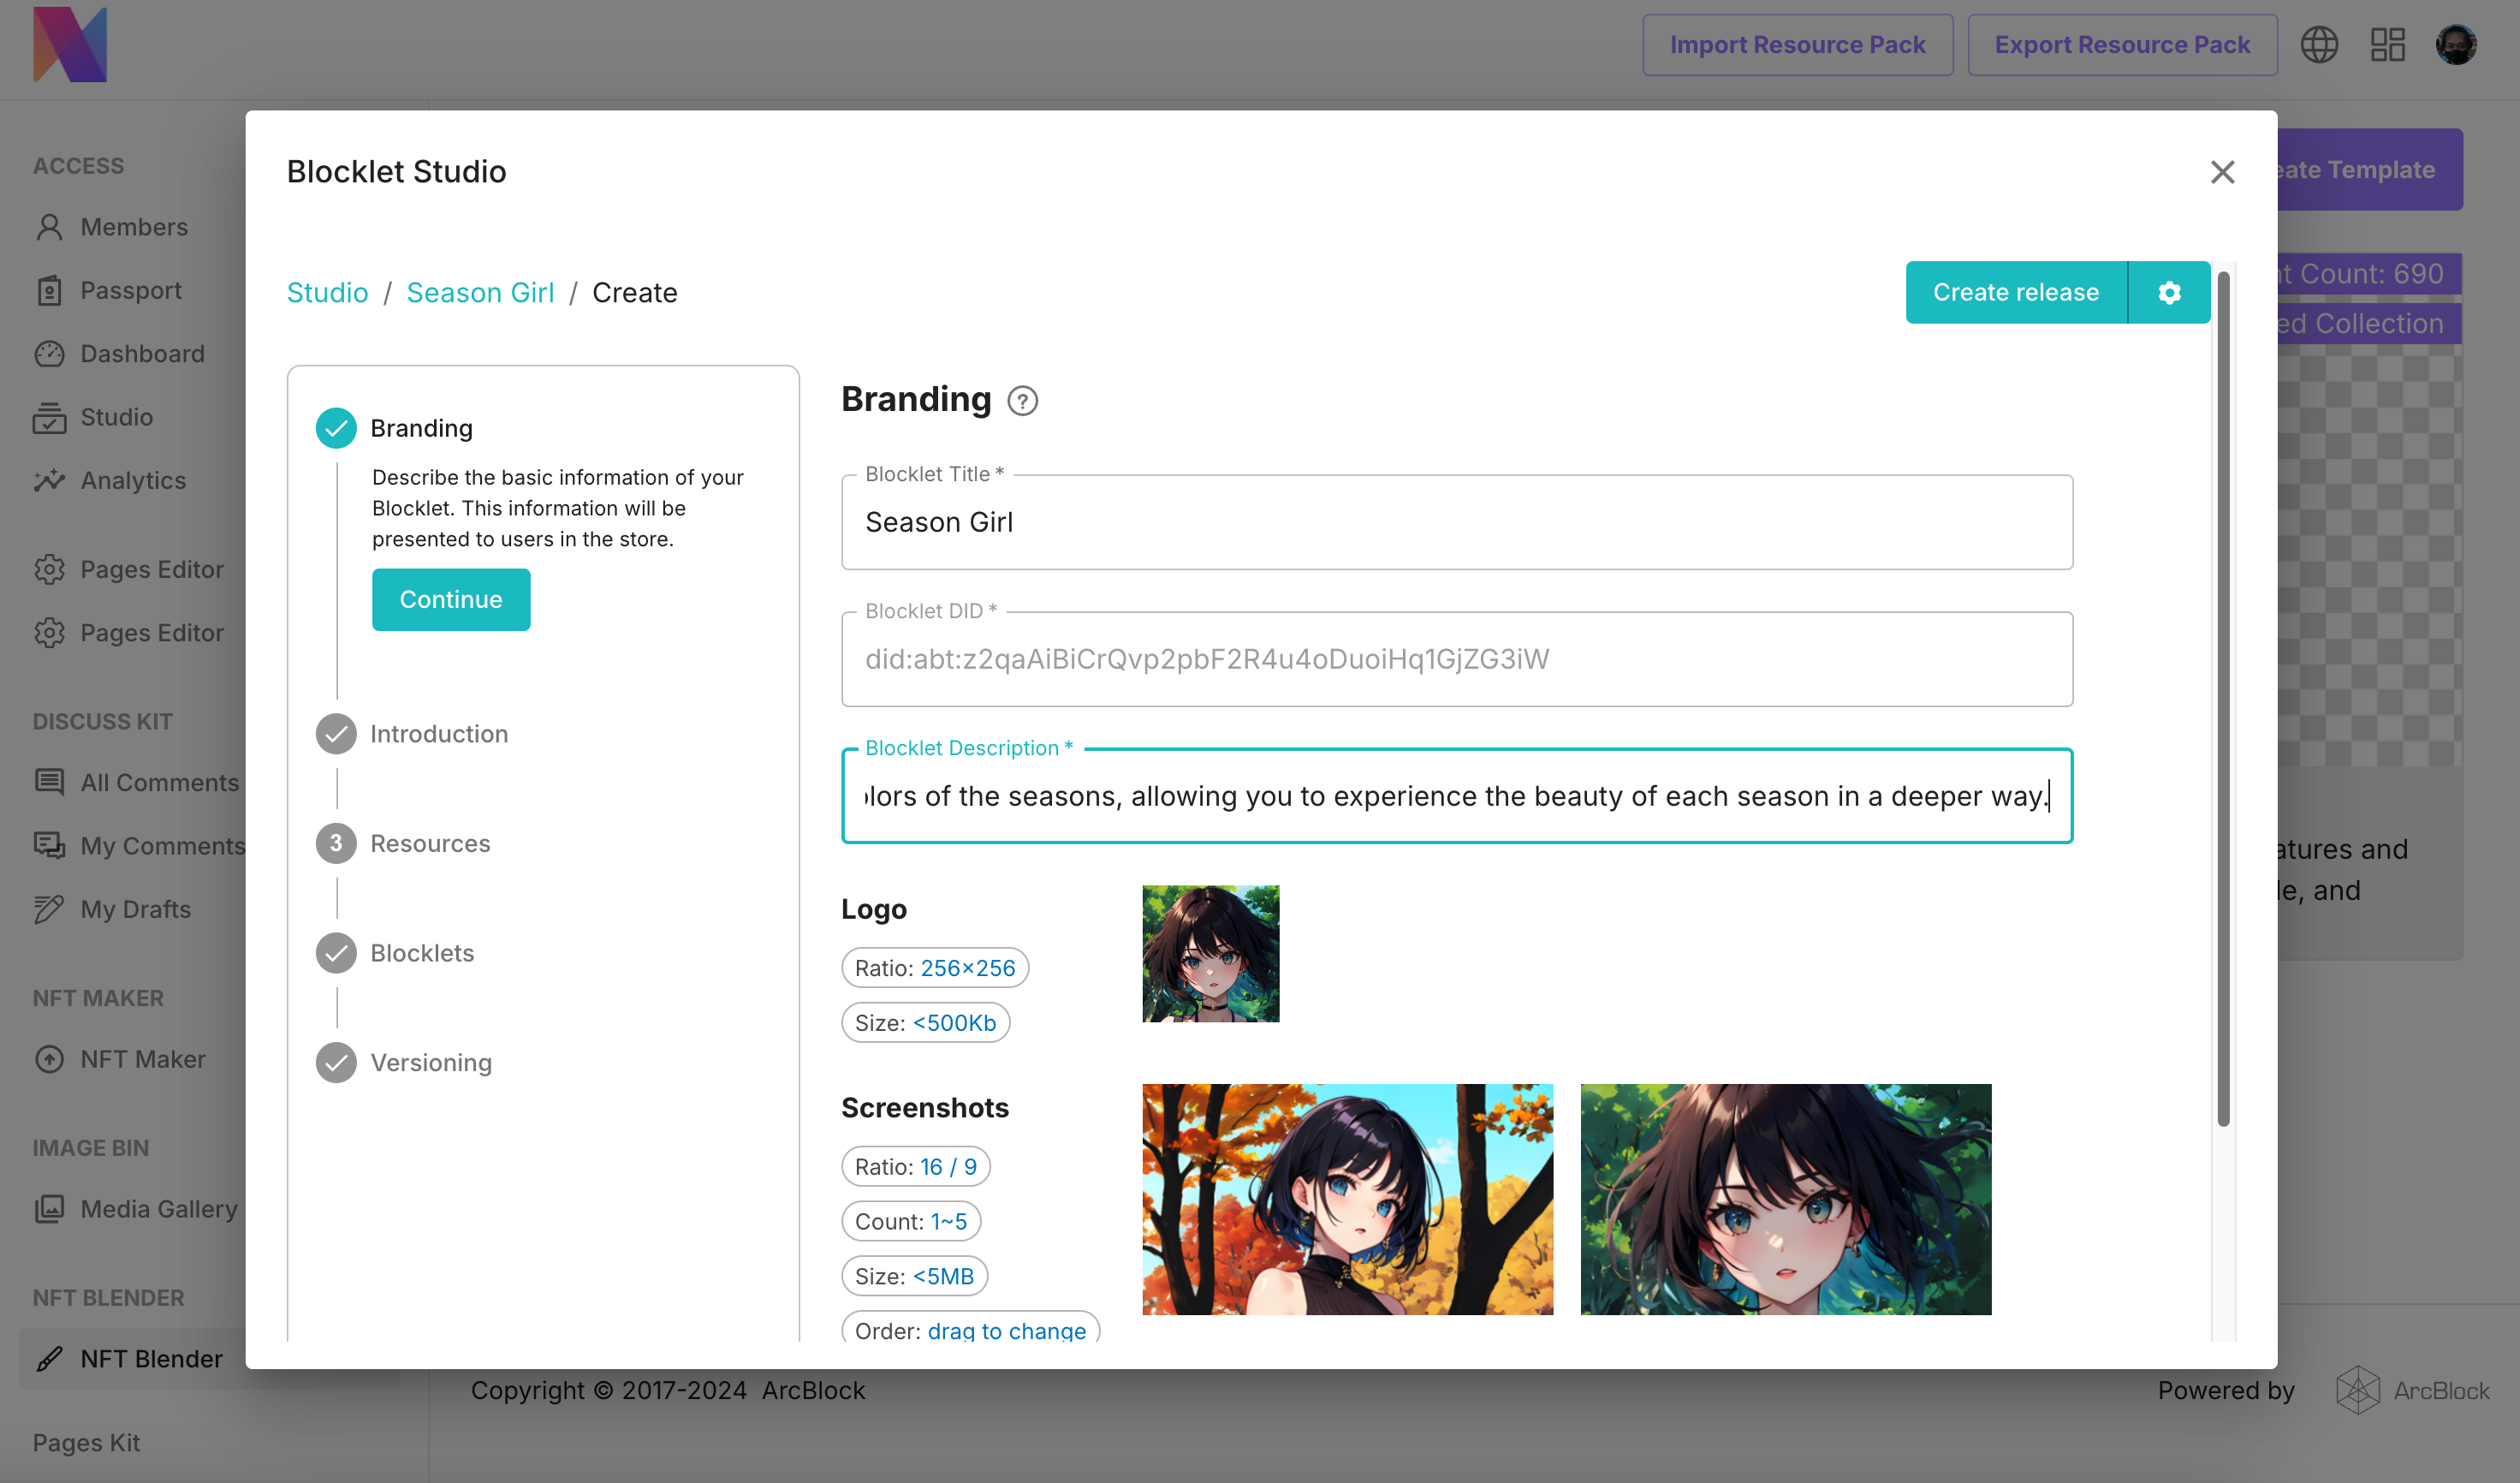Image resolution: width=2520 pixels, height=1483 pixels.
Task: Open the user avatar menu
Action: [x=2455, y=45]
